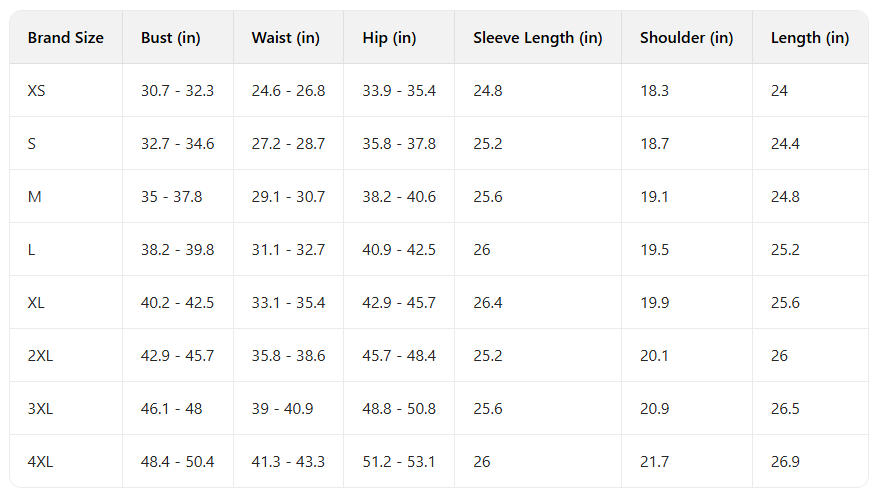879x498 pixels.
Task: Select the Waist (in) header cell
Action: pos(285,38)
